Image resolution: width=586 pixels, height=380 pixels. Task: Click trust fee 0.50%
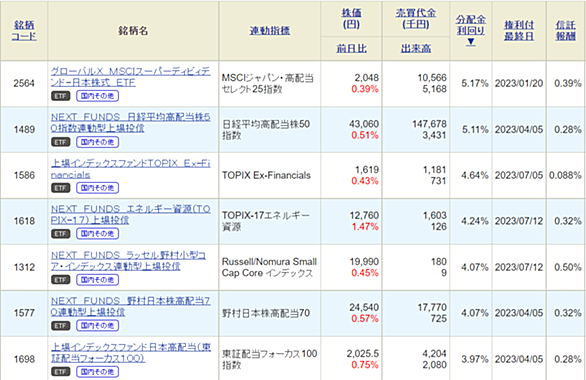tap(567, 267)
